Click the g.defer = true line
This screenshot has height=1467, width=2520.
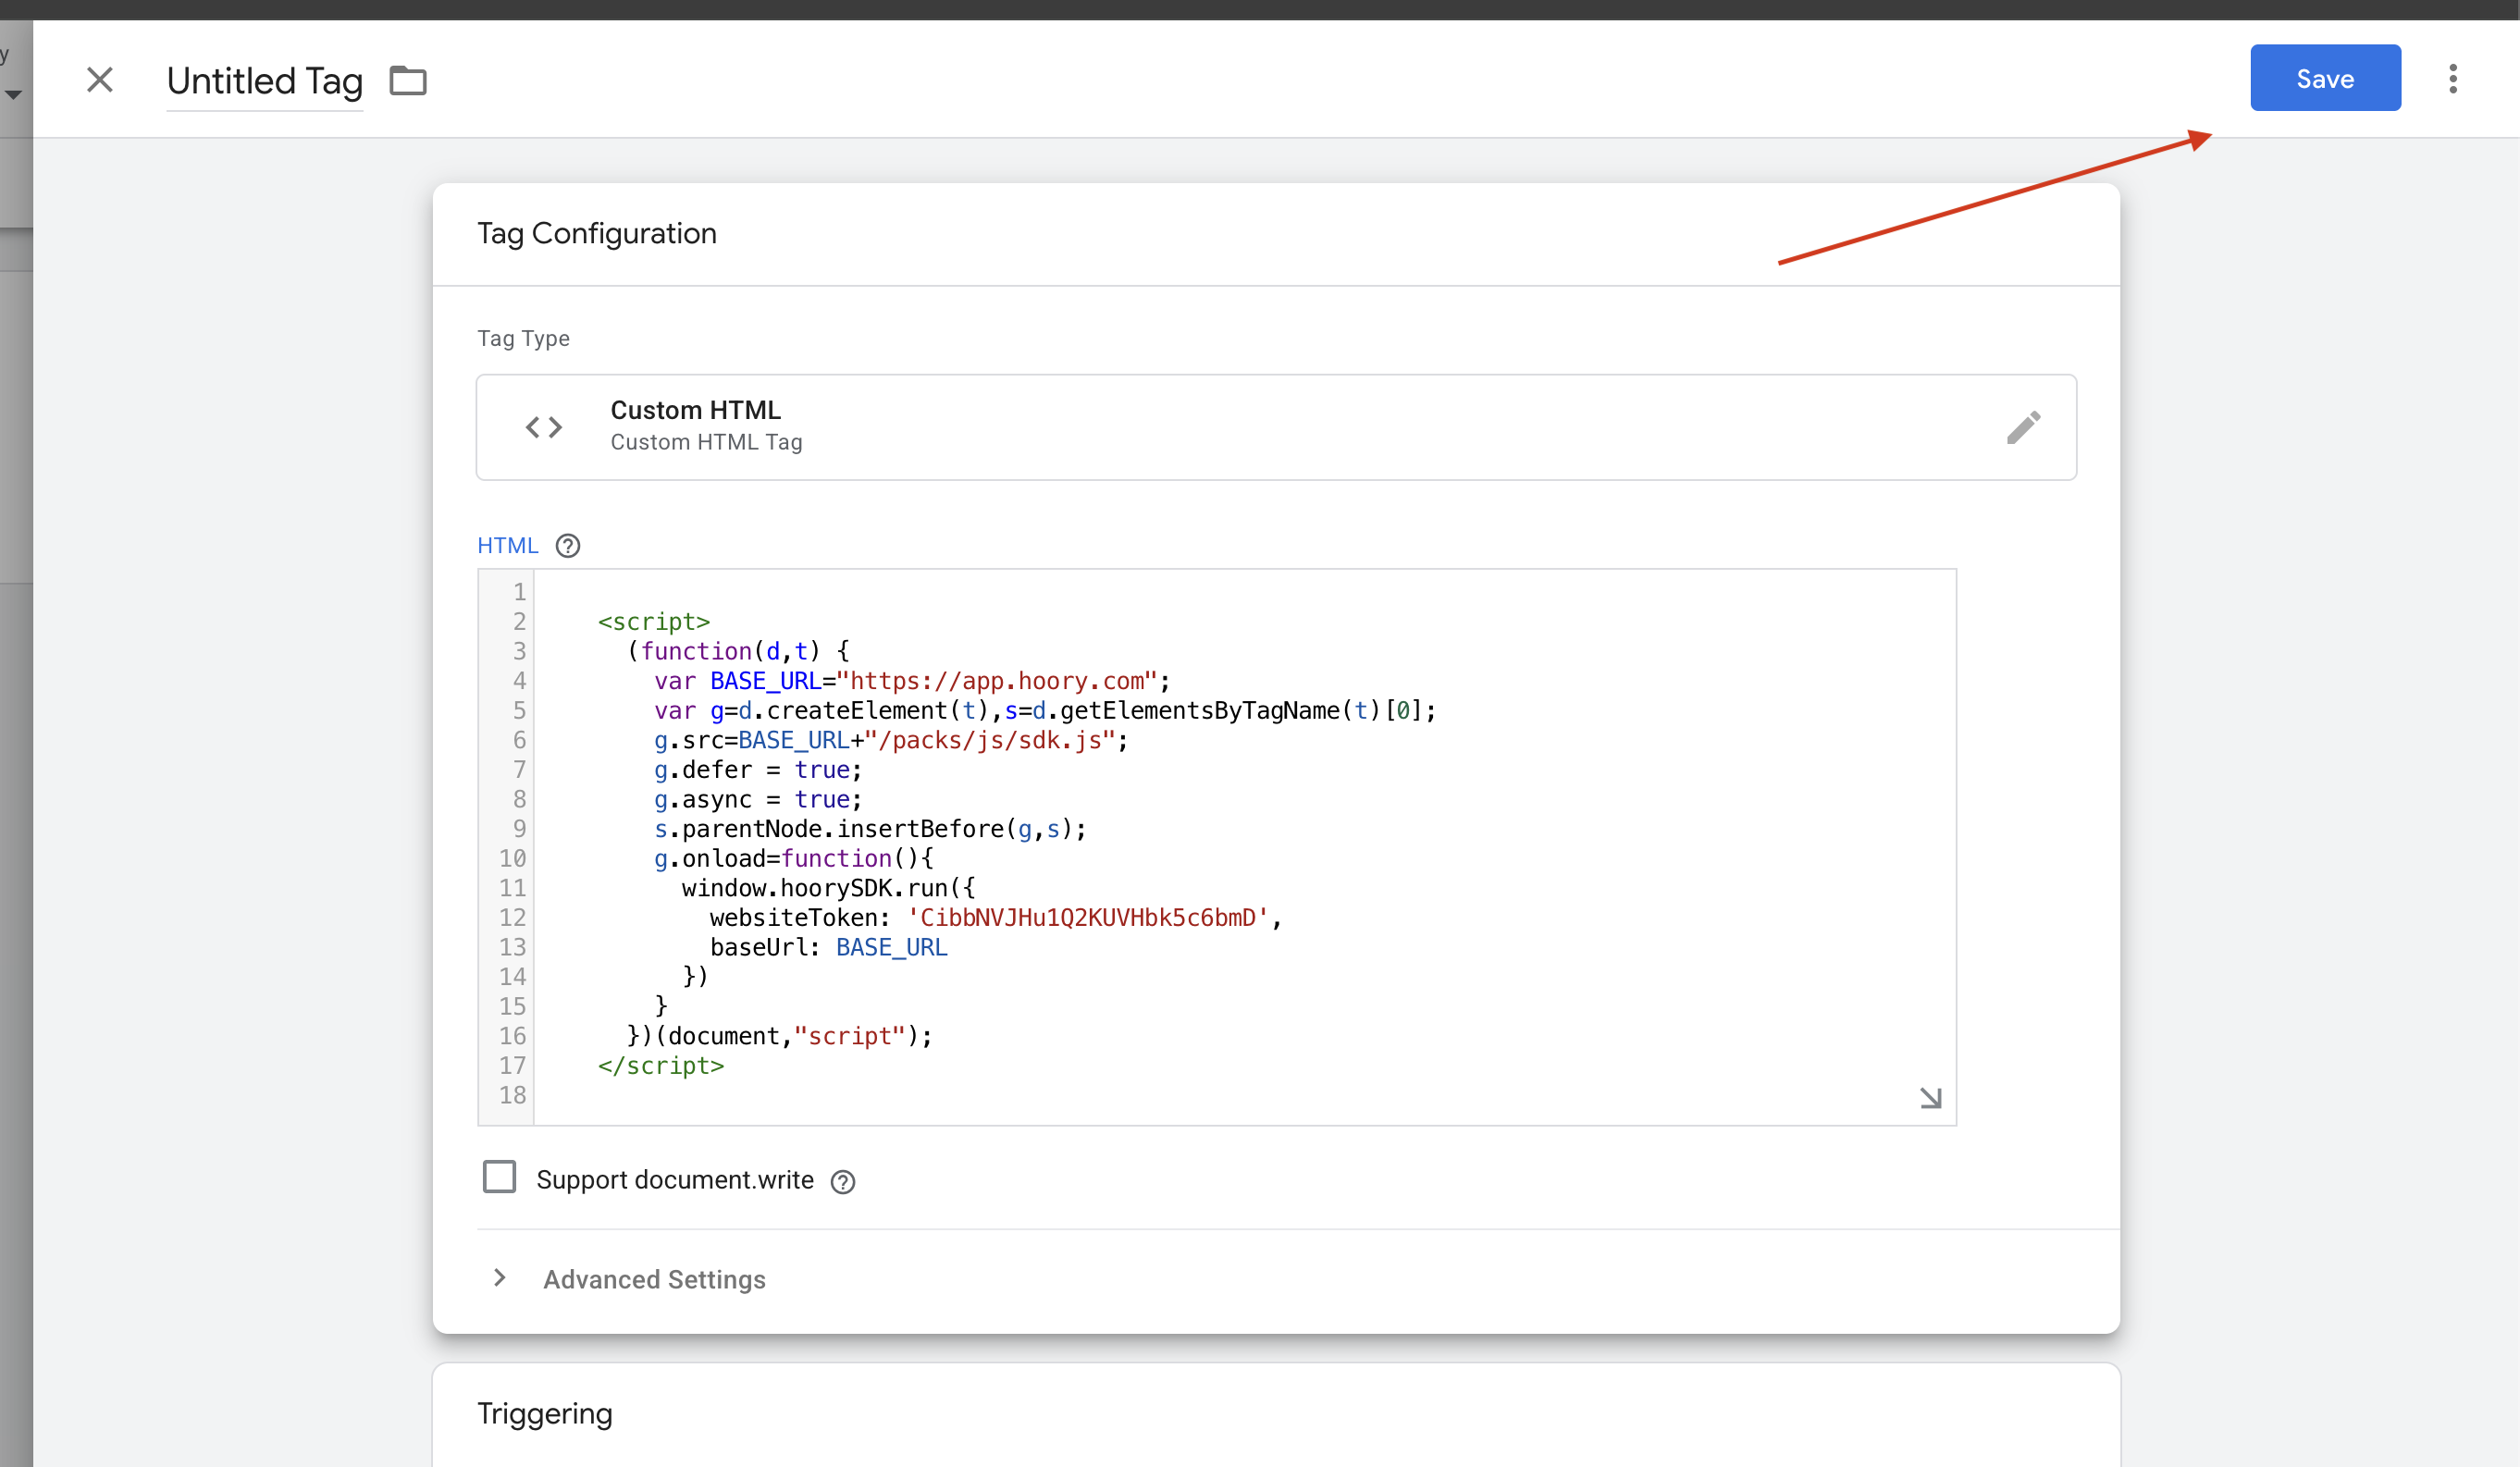click(758, 770)
